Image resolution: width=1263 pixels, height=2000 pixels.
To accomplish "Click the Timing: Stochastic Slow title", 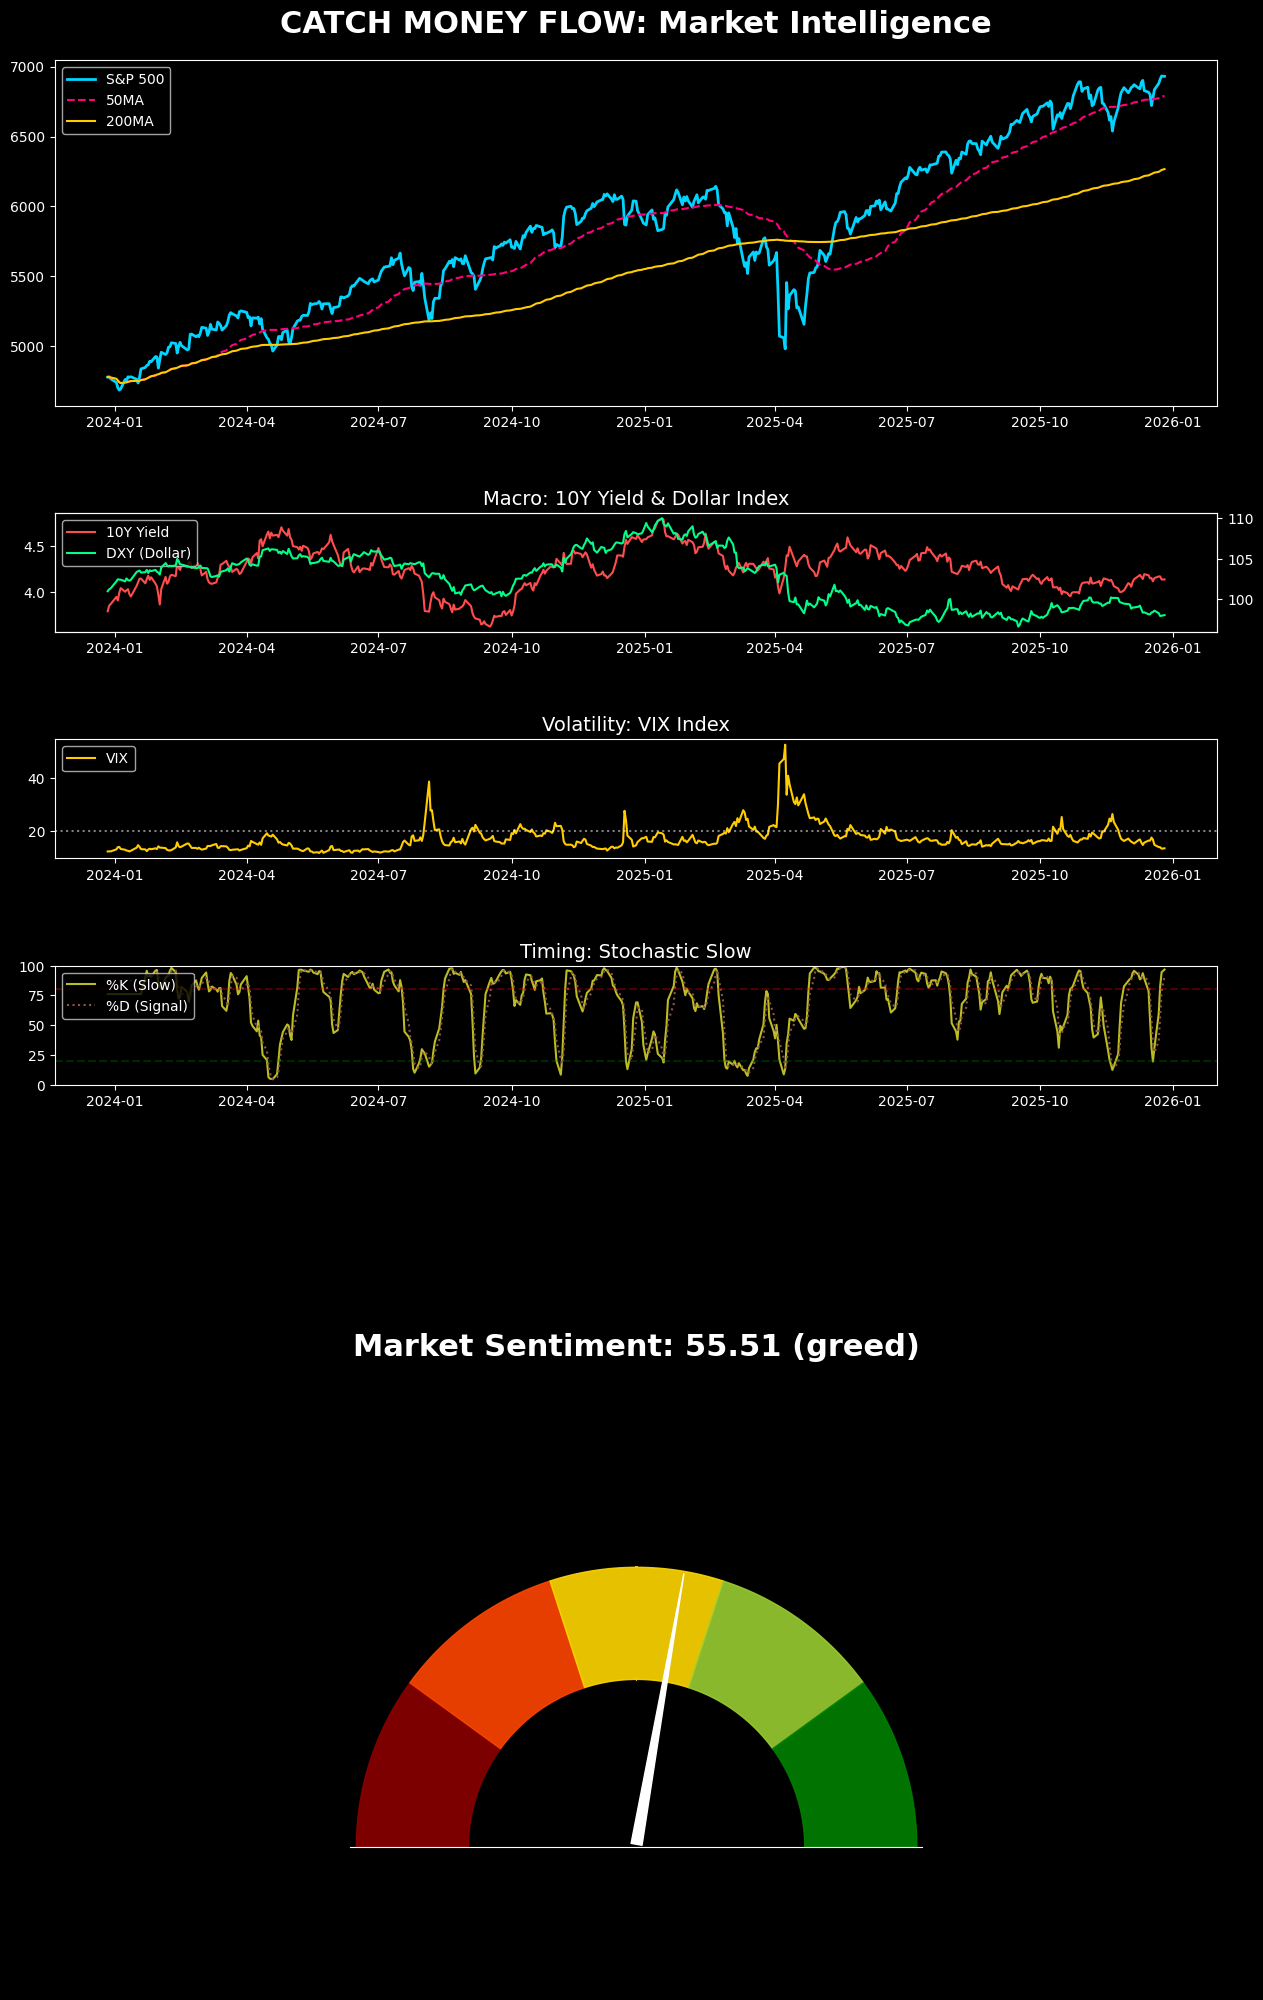I will coord(635,951).
